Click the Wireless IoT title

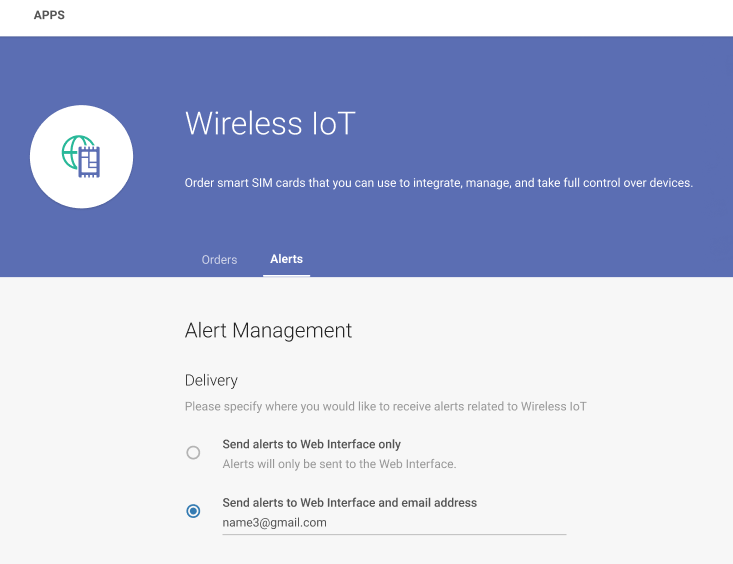pos(270,124)
